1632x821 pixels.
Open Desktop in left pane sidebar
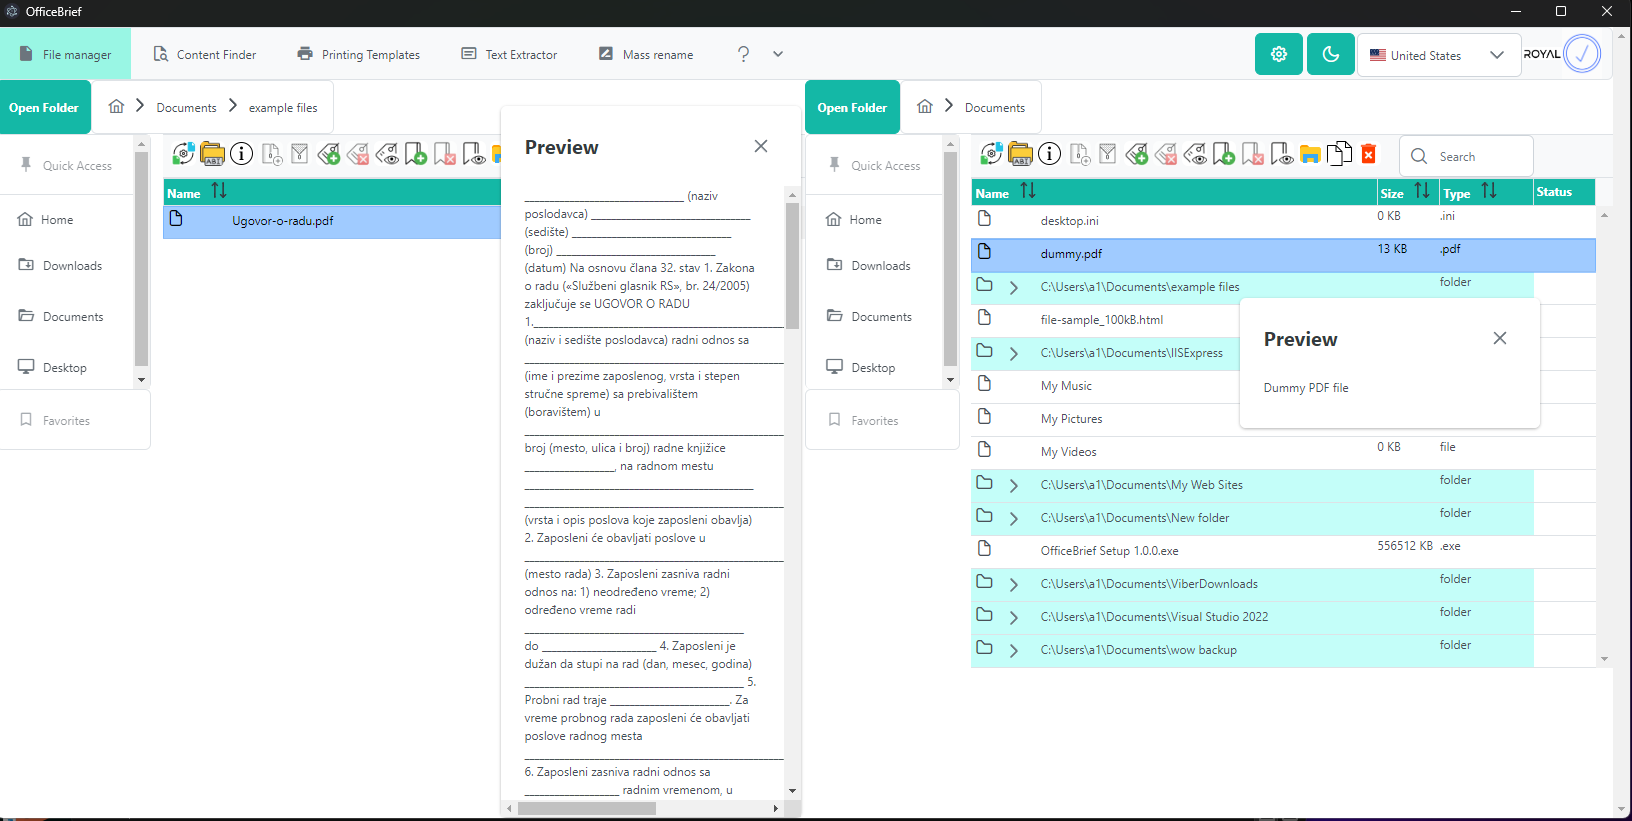click(x=52, y=367)
